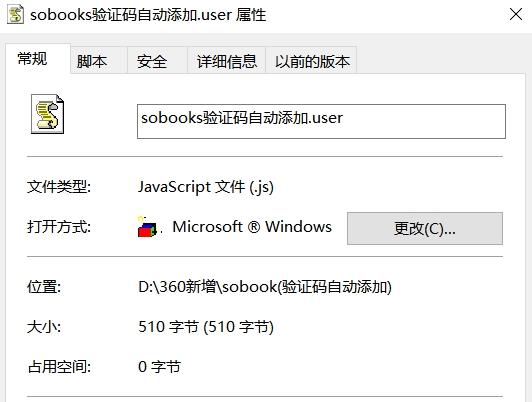This screenshot has height=402, width=532.
Task: Click the file name text field
Action: pos(321,121)
